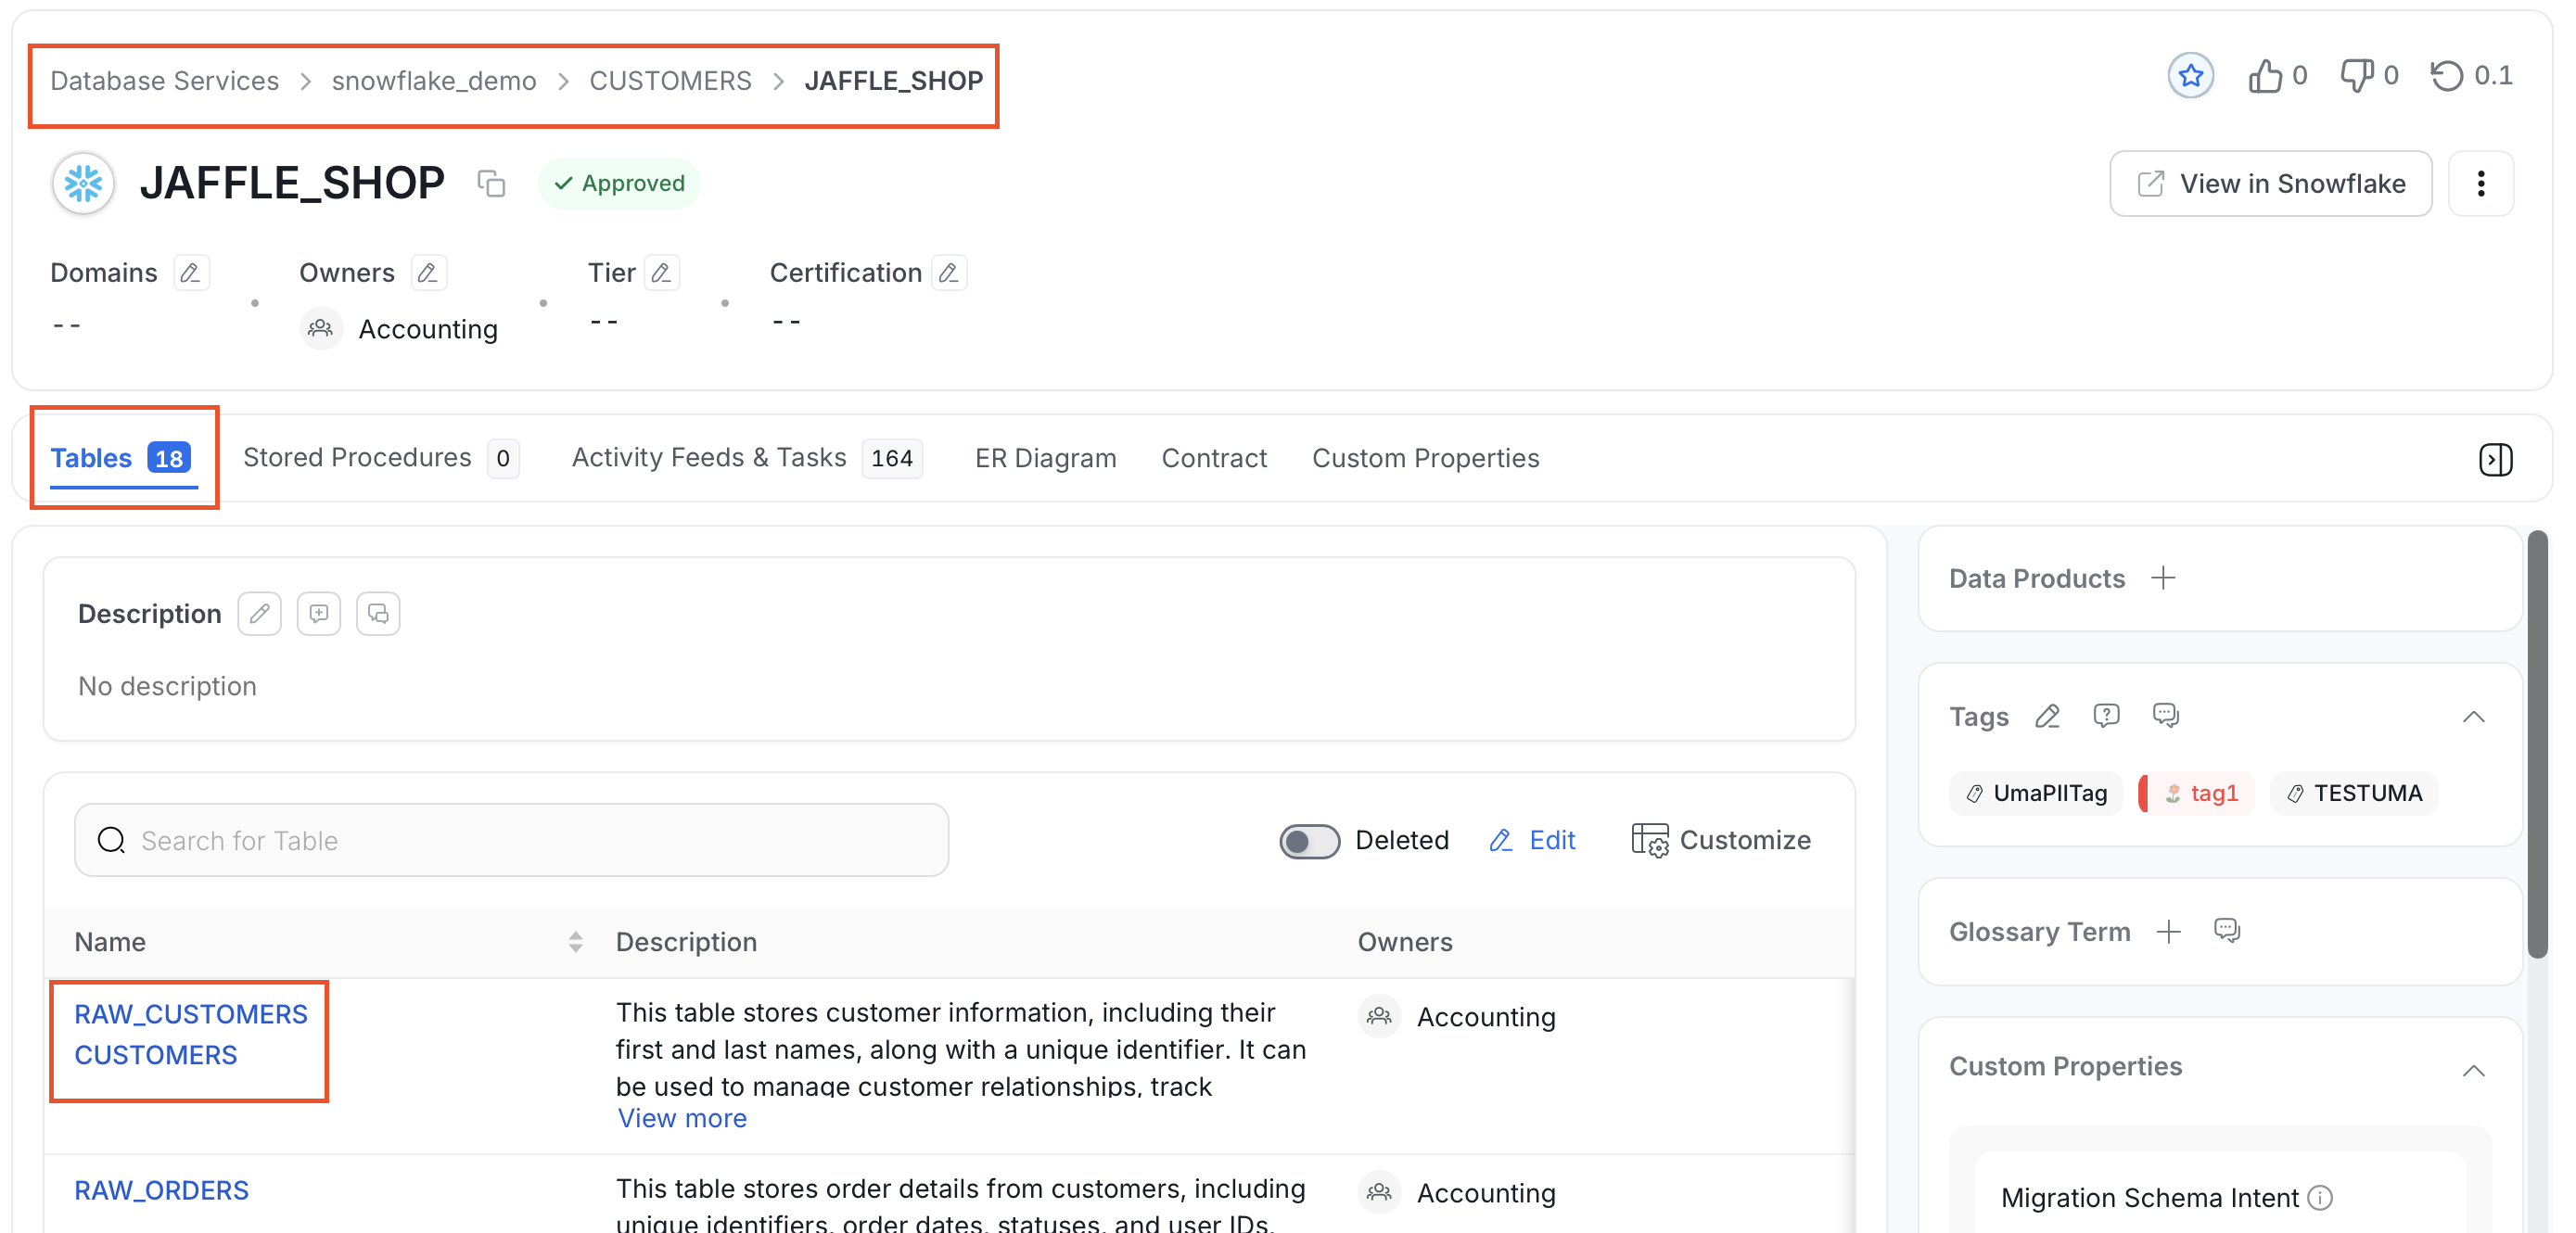This screenshot has height=1233, width=2576.
Task: Go to CUSTOMERS breadcrumb
Action: [x=670, y=81]
